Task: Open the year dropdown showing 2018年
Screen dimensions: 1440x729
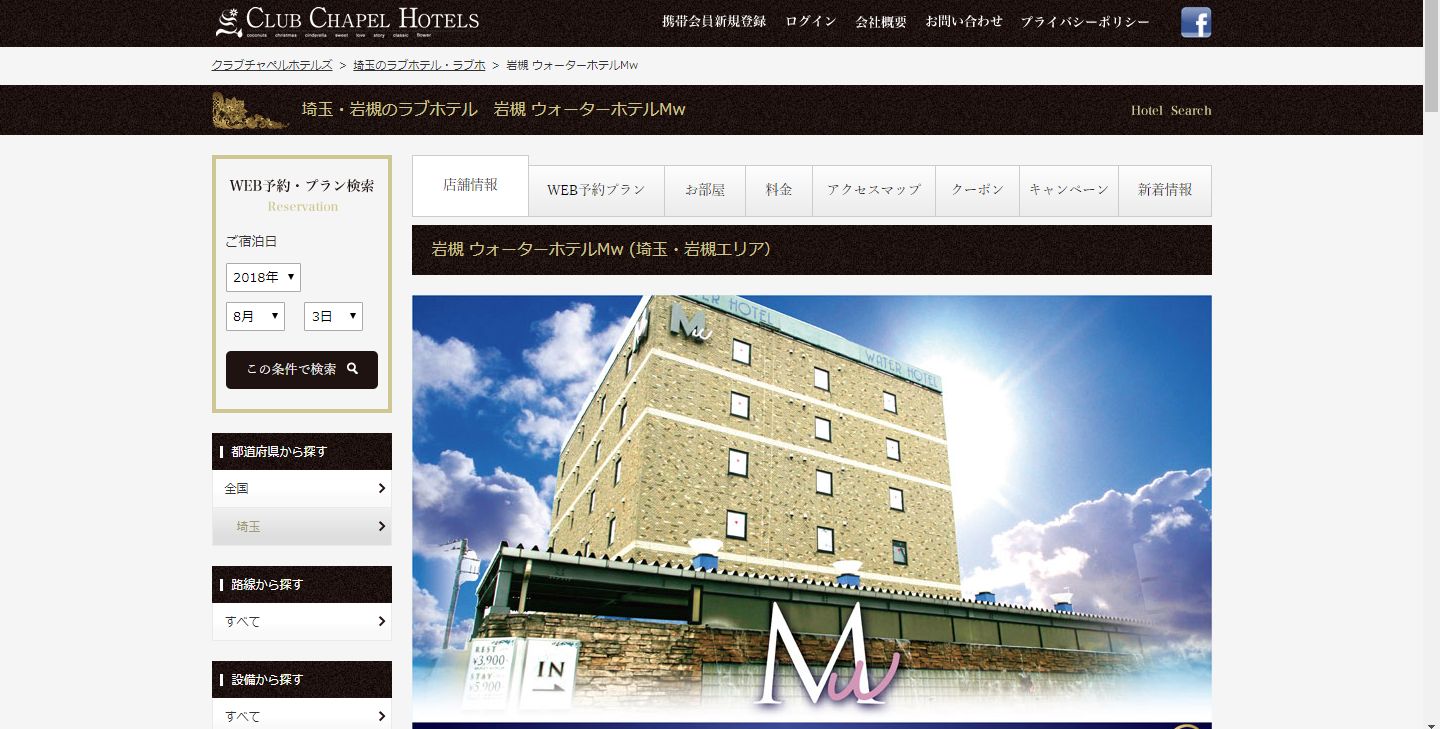Action: 263,277
